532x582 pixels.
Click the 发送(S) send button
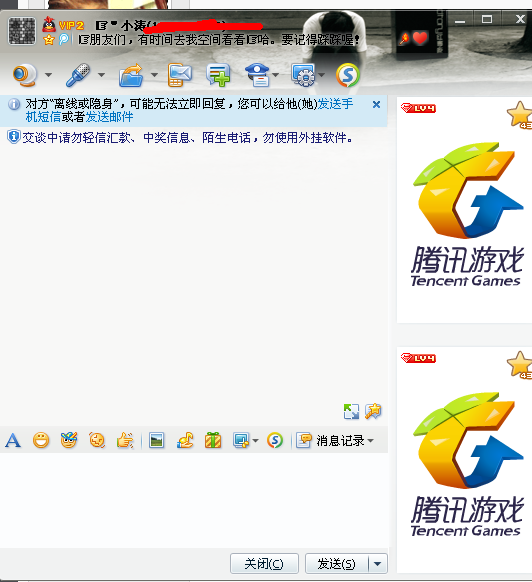coord(337,563)
